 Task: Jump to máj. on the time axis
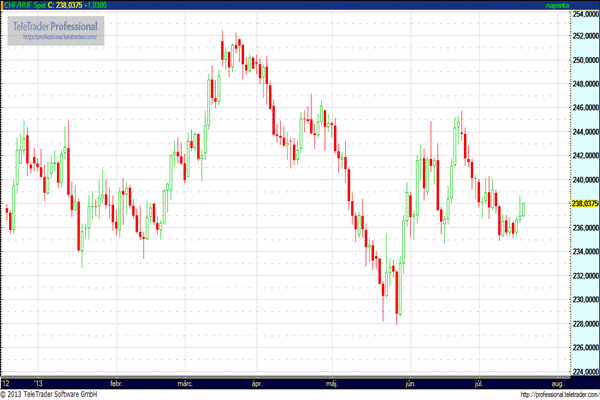[333, 383]
